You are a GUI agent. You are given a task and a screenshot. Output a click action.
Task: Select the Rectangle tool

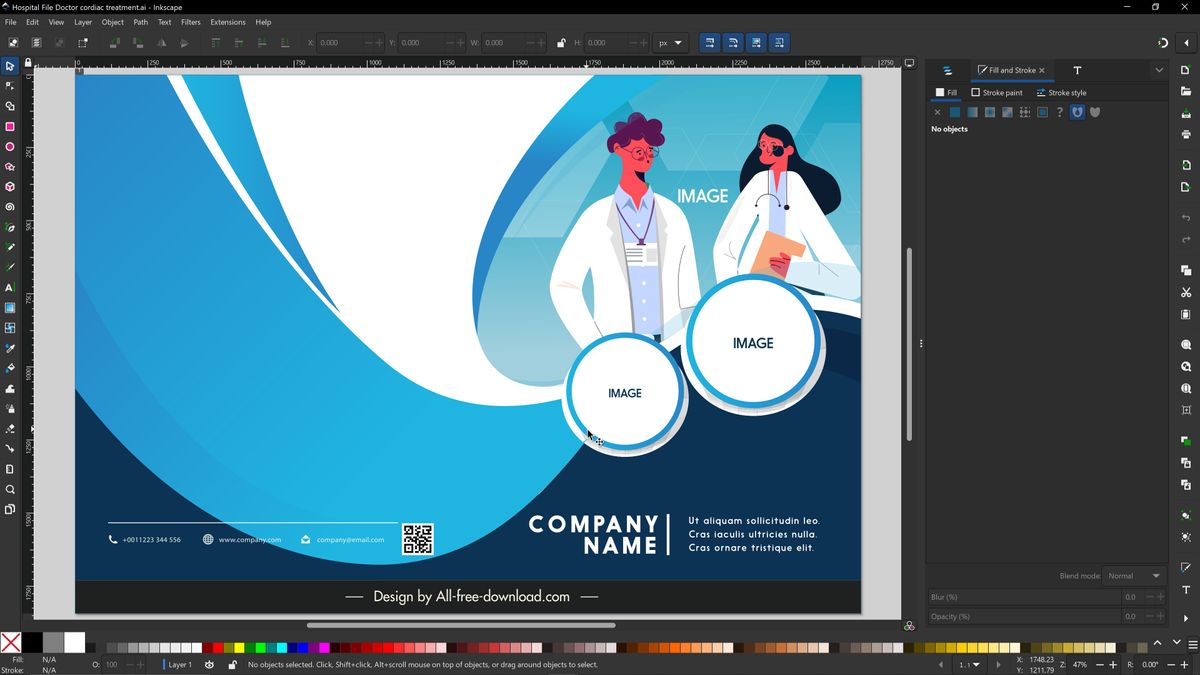coord(12,126)
